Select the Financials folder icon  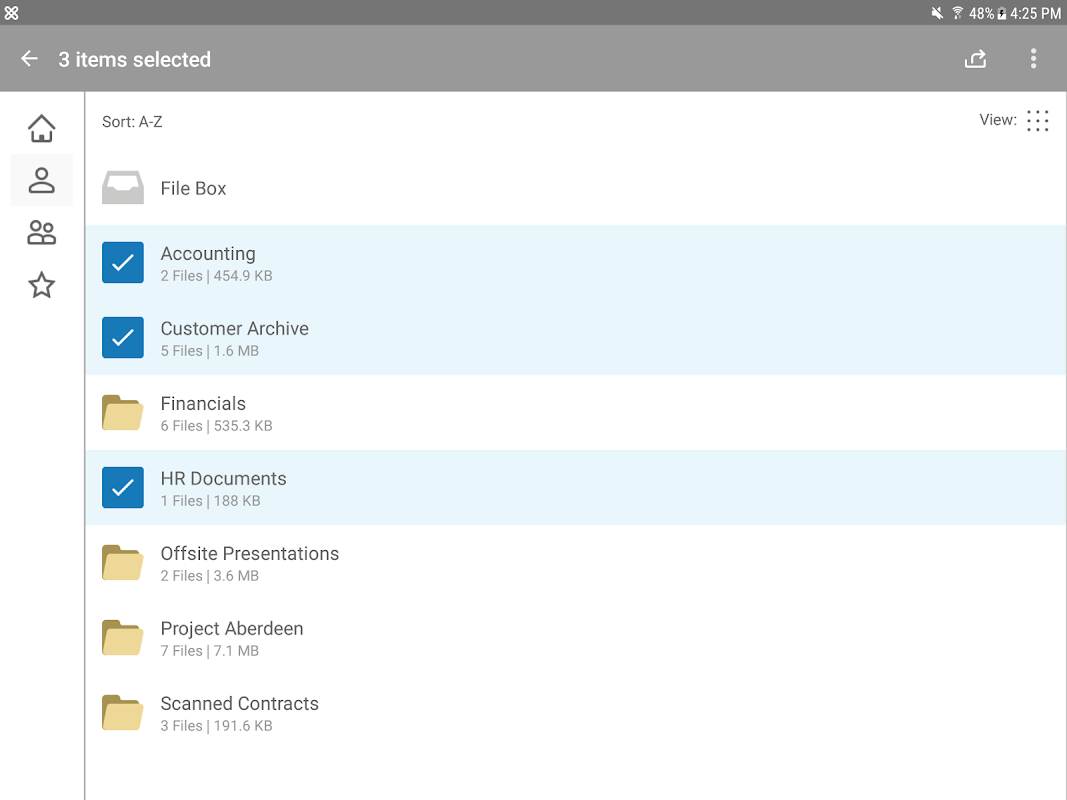pos(123,413)
